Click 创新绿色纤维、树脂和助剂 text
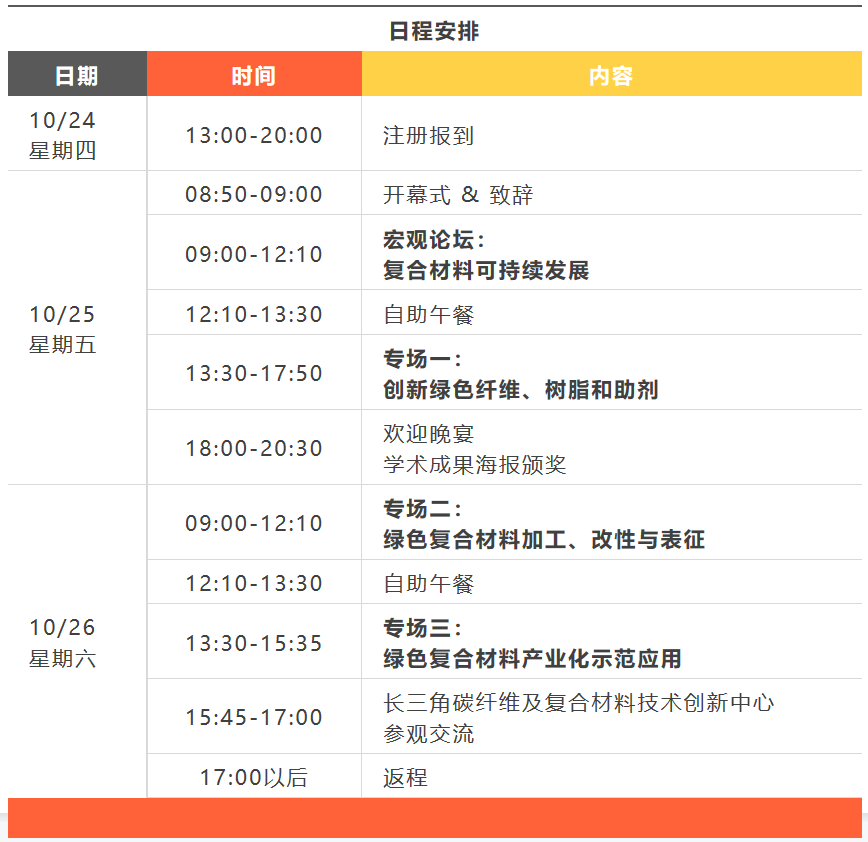 pos(520,390)
